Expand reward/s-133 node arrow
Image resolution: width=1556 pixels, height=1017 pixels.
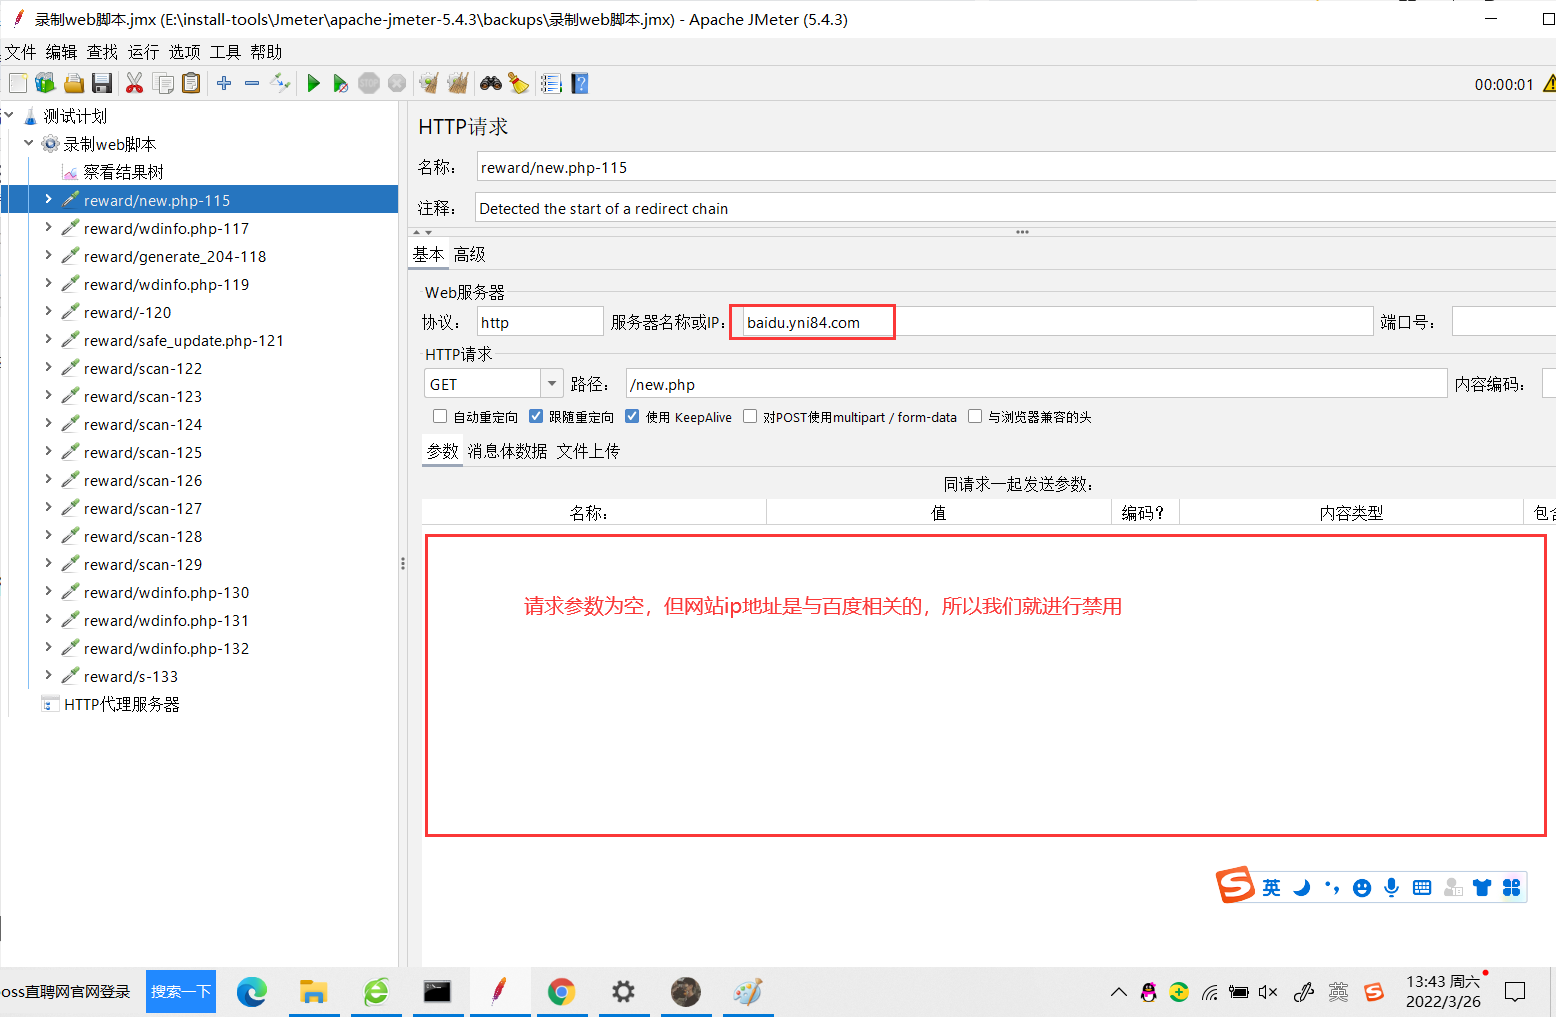[x=48, y=675]
